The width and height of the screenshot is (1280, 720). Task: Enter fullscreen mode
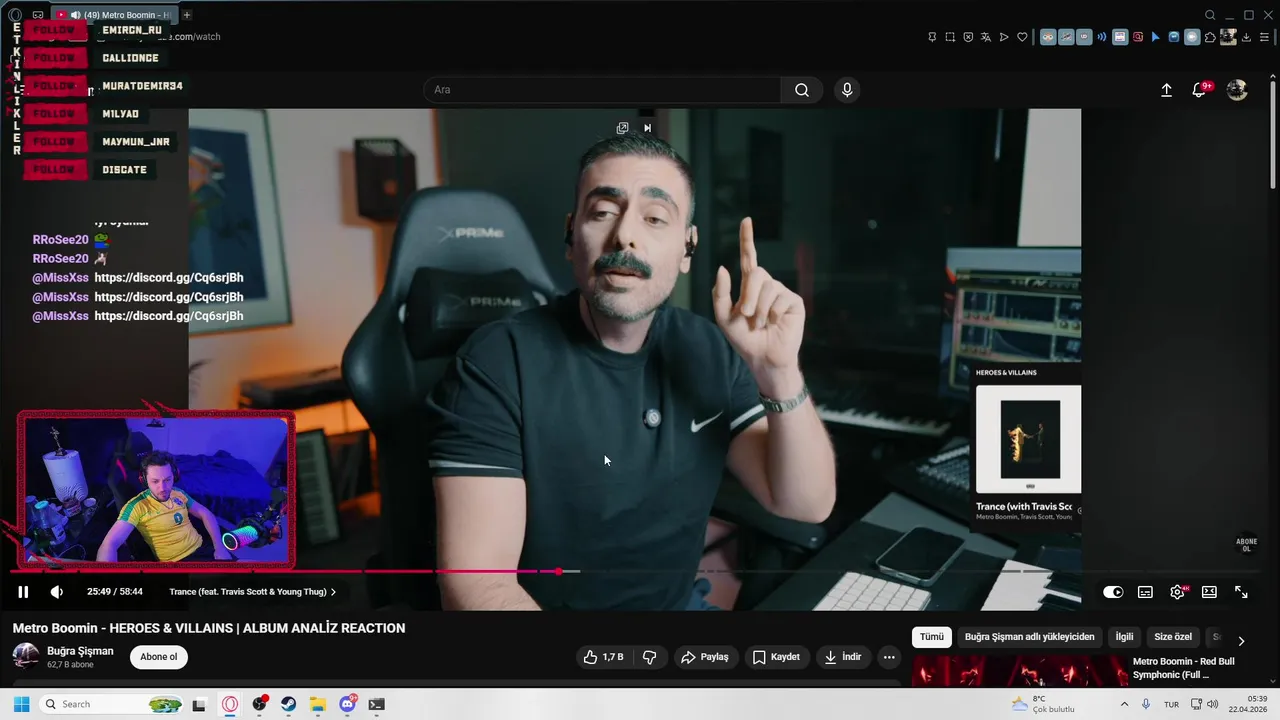pos(1241,592)
